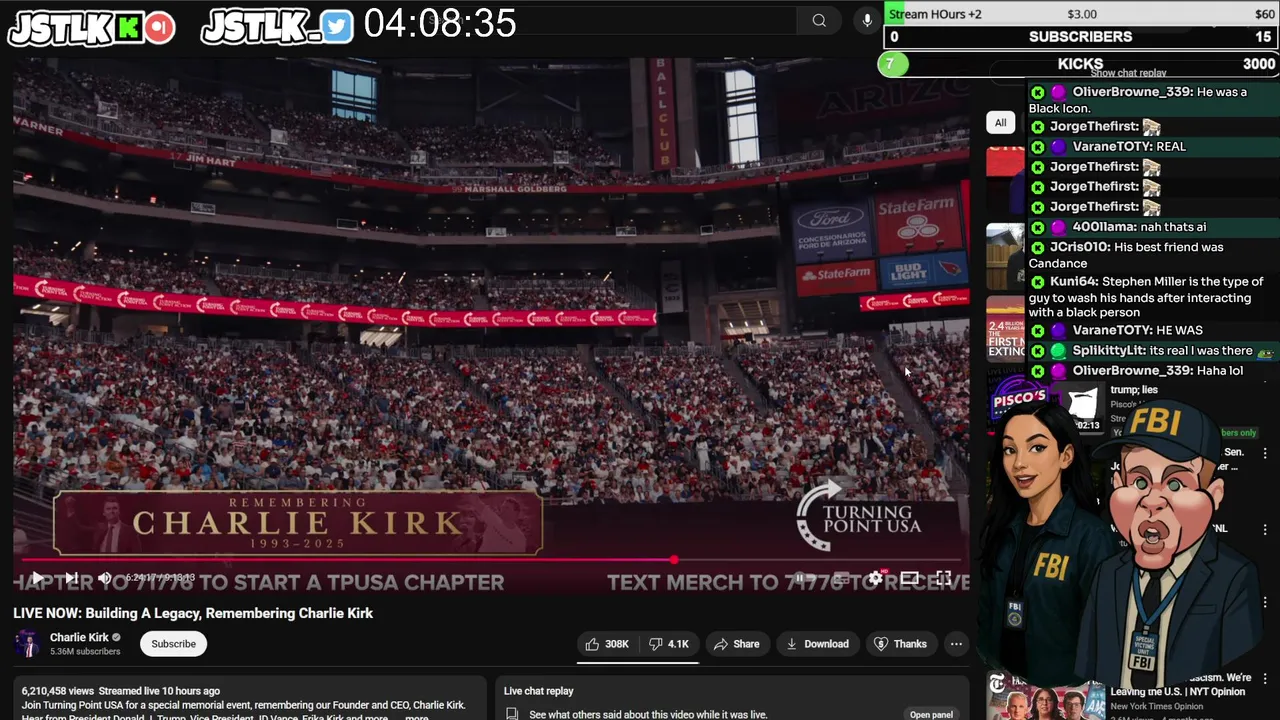Click Show chat replay
The image size is (1280, 720).
tap(1128, 73)
